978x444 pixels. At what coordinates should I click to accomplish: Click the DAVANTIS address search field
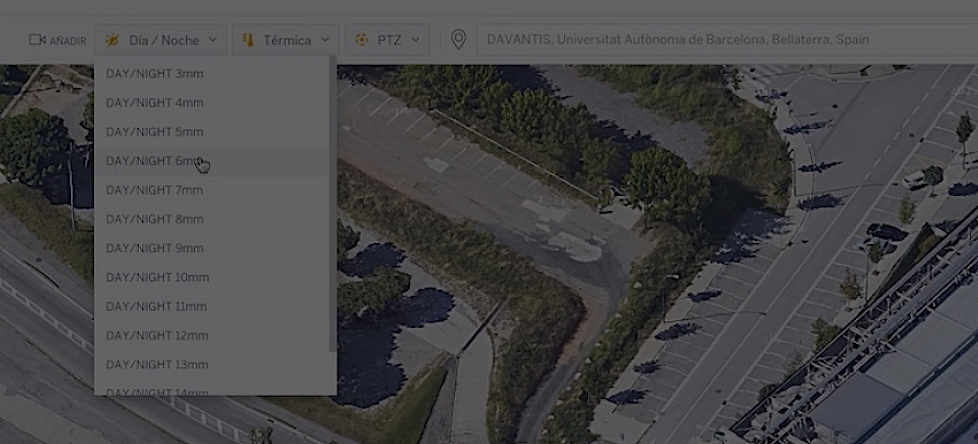[x=700, y=40]
